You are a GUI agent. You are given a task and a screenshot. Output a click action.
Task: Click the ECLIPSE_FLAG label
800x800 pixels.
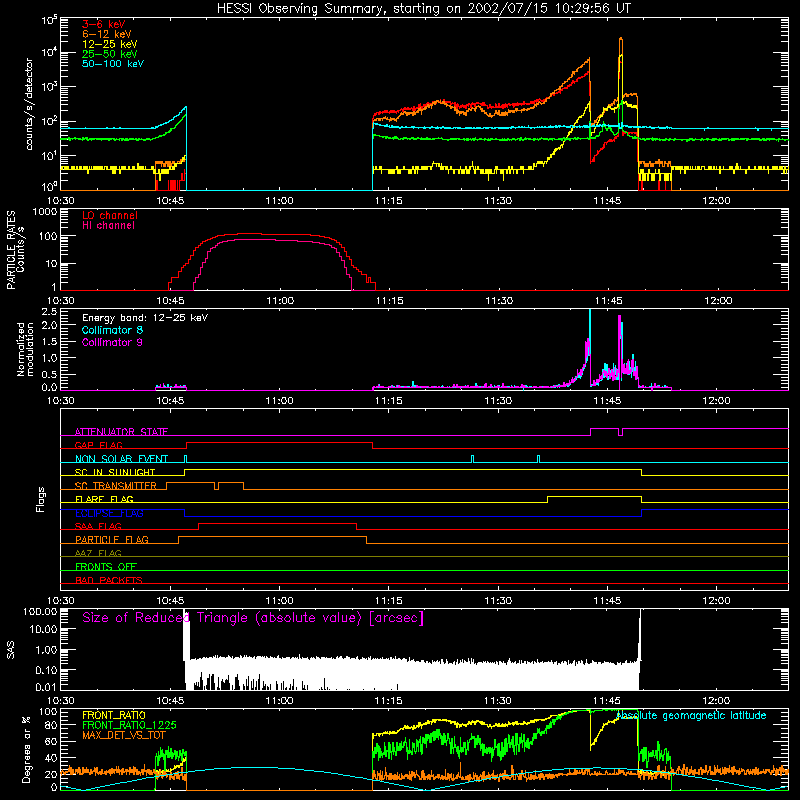(x=109, y=513)
